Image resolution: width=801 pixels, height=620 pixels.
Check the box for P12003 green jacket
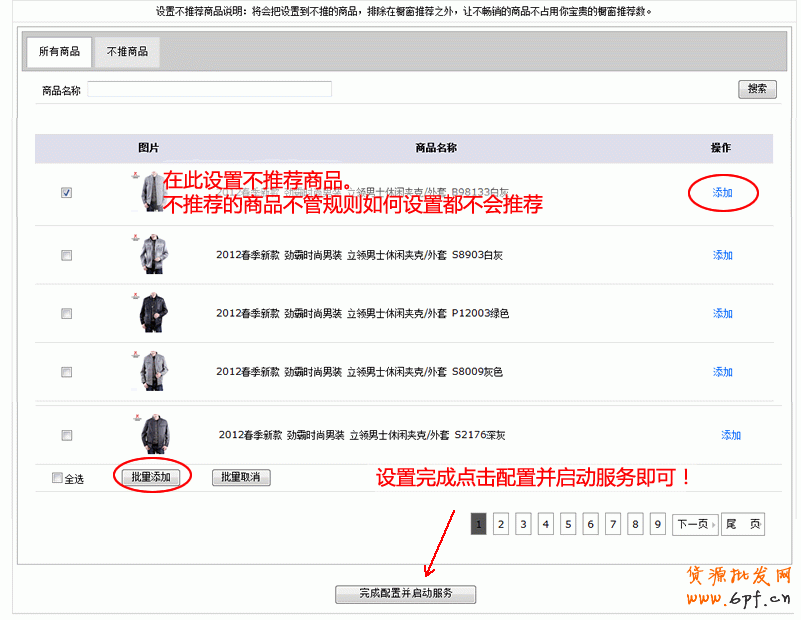66,313
